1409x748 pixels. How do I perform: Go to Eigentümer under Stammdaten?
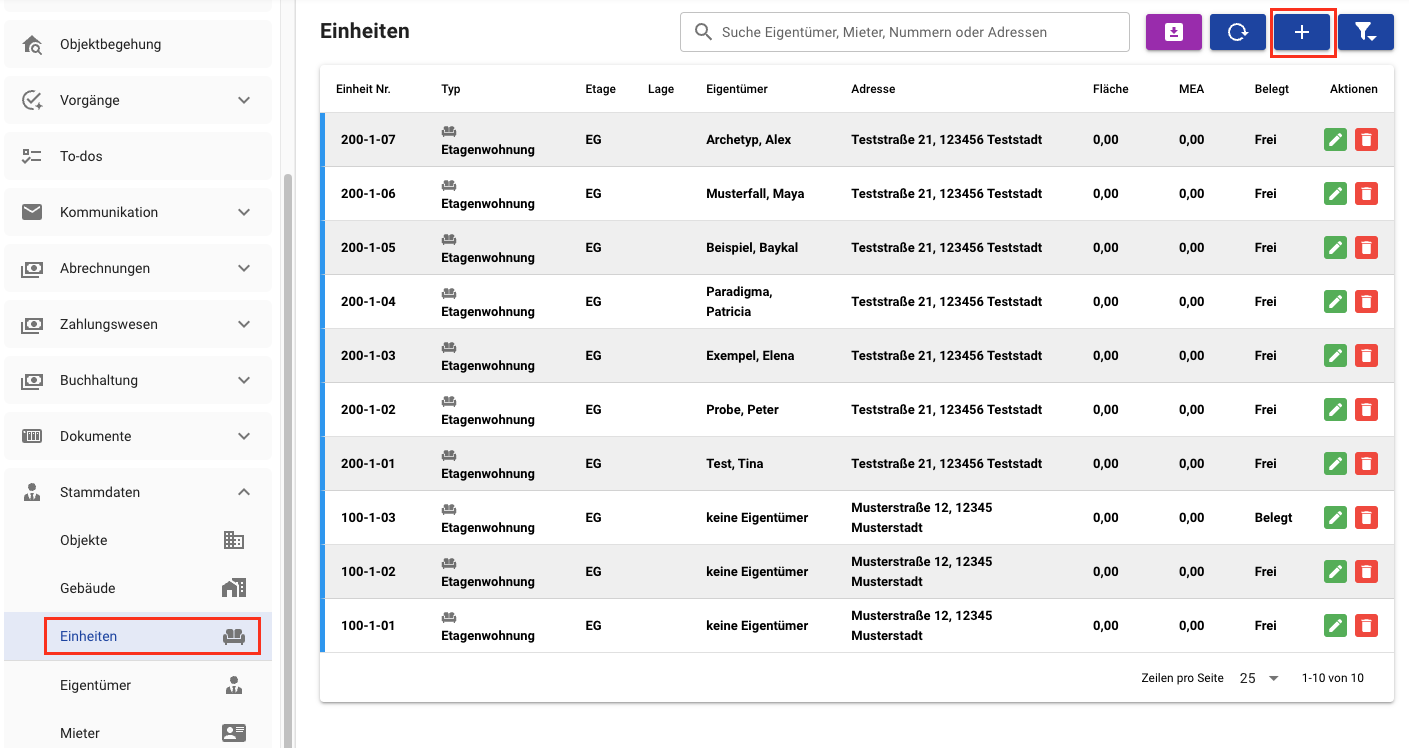[138, 685]
